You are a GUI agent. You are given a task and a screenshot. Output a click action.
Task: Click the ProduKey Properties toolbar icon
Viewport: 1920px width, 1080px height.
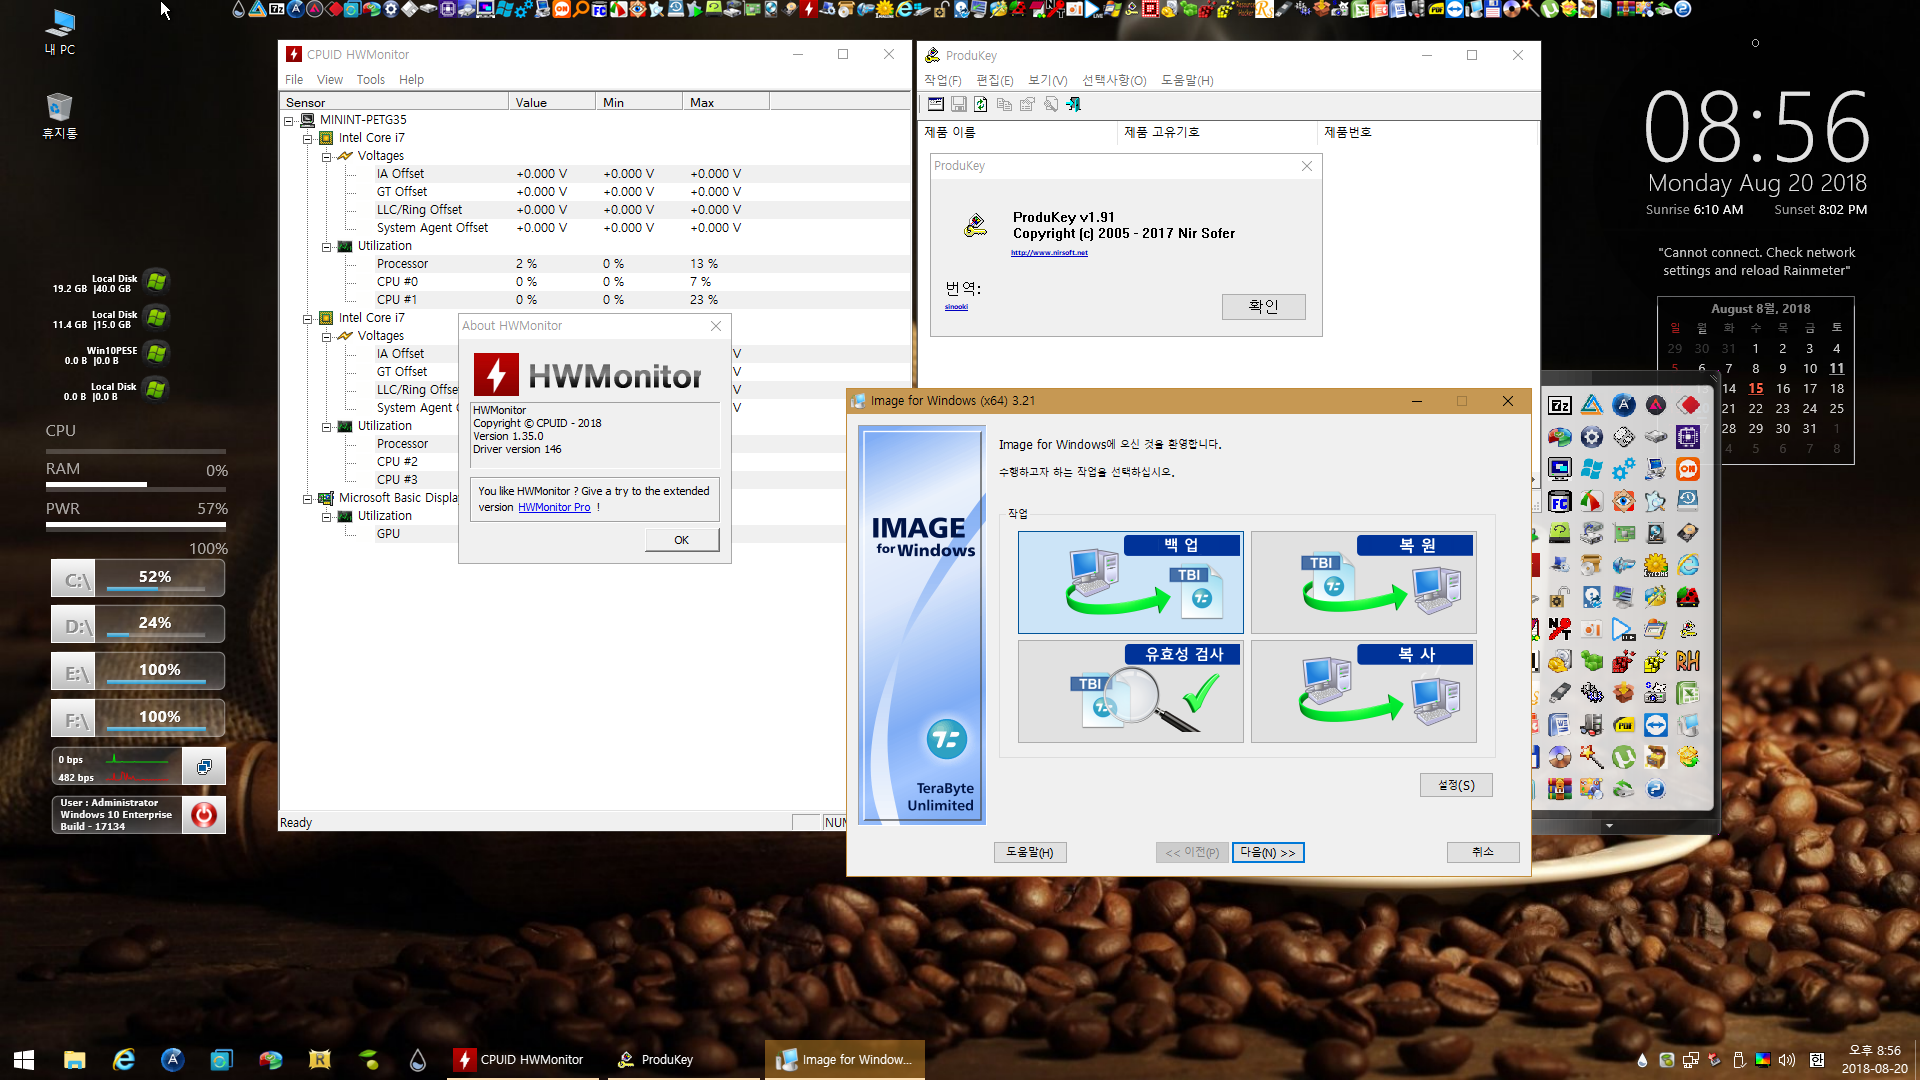[1027, 104]
